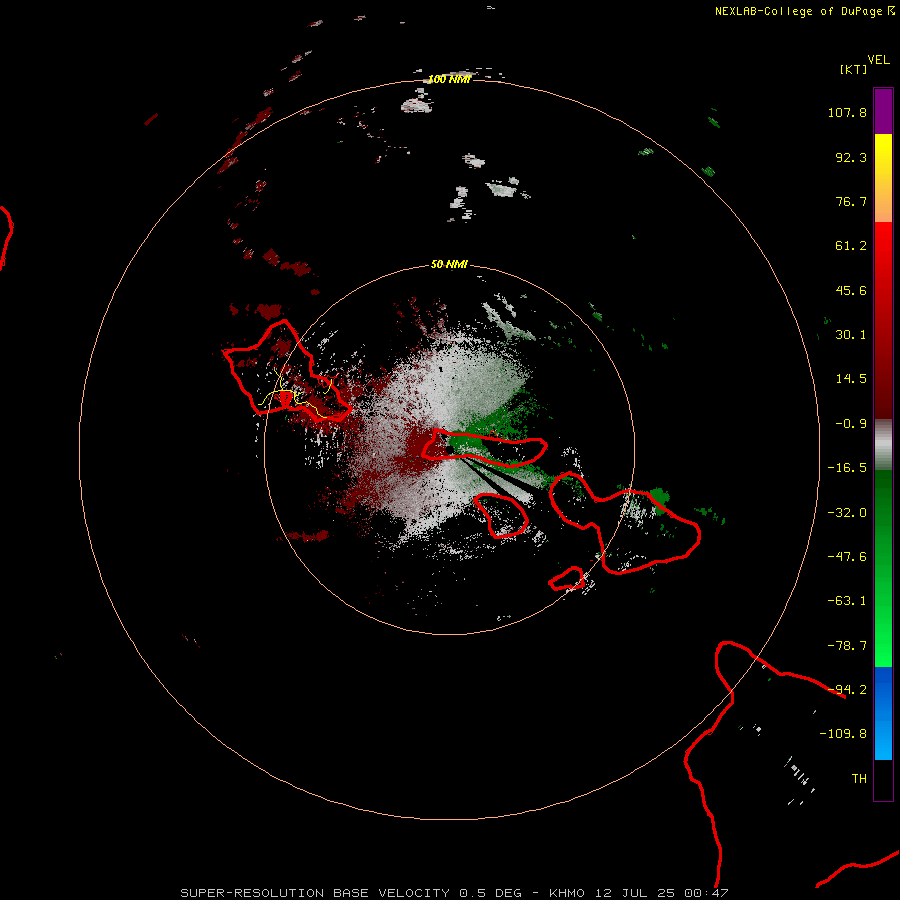Click the 107.8 velocity scale value
Viewport: 900px width, 900px height.
(x=847, y=112)
